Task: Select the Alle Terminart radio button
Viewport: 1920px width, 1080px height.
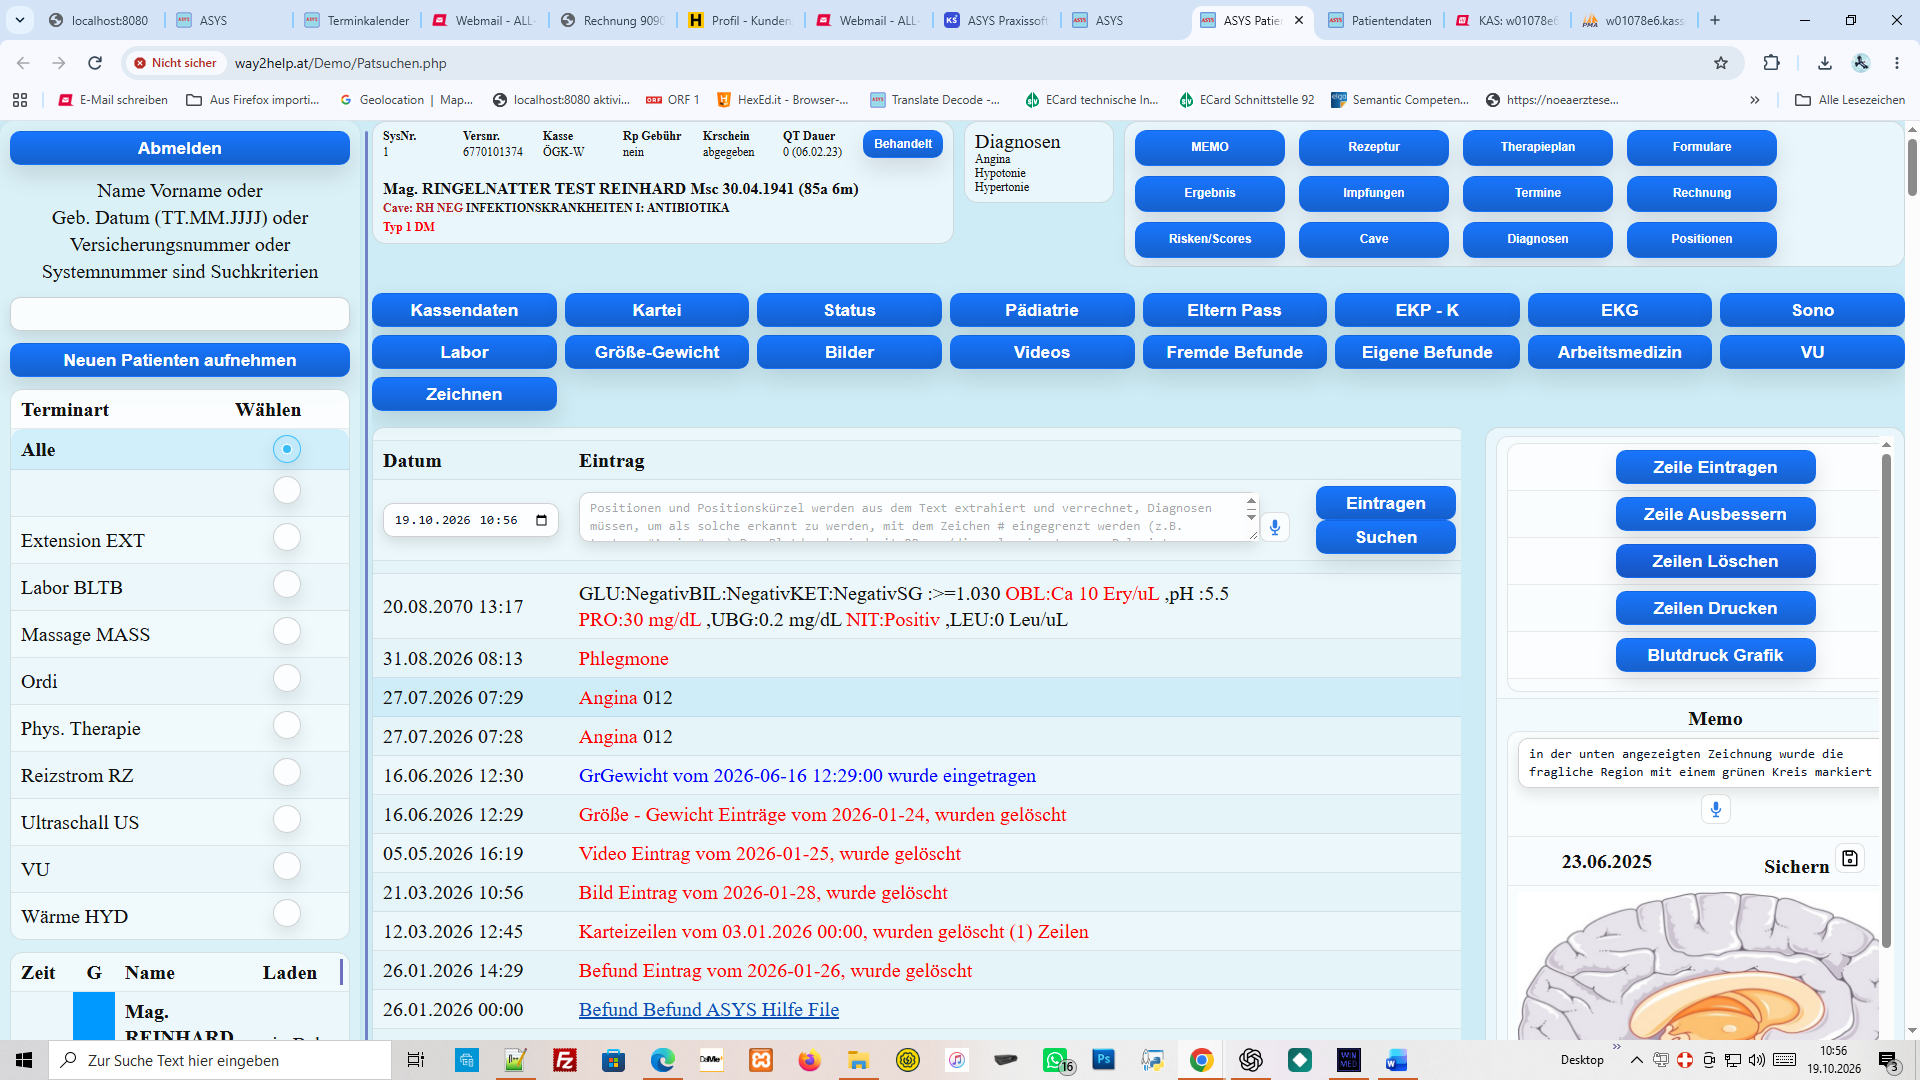Action: pos(287,450)
